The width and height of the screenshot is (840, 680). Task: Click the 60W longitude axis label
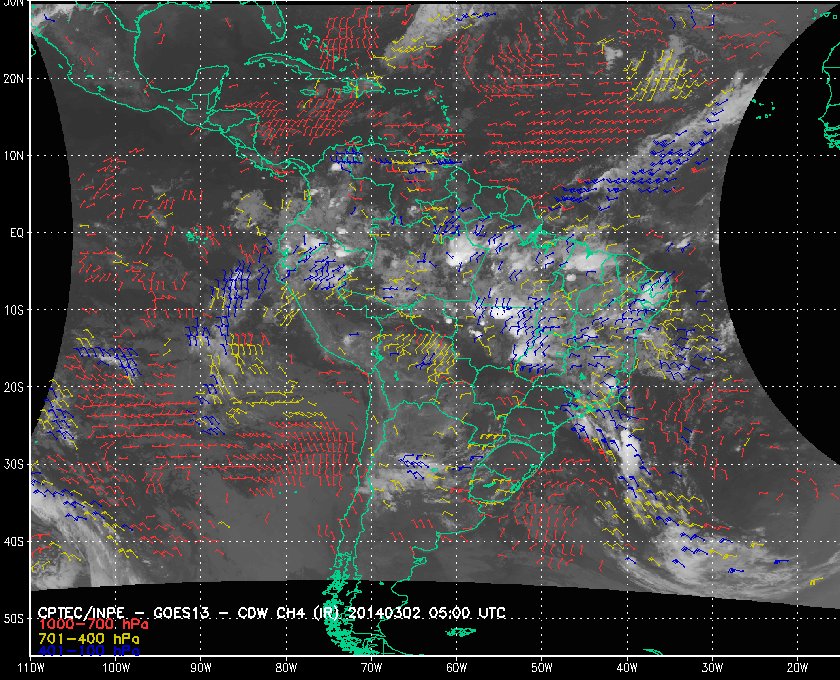click(455, 666)
